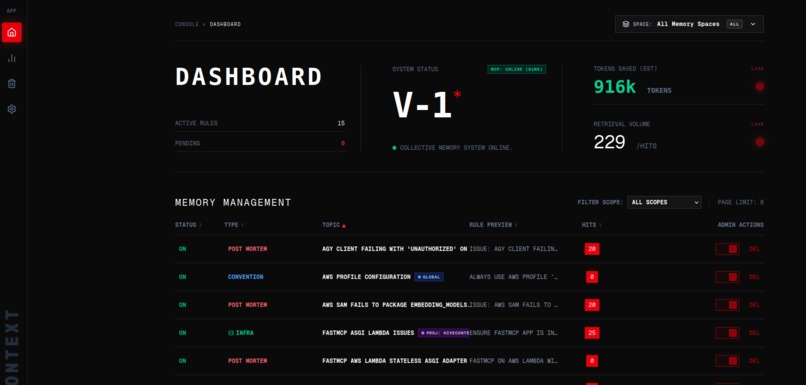Click the 916k tokens saved value
The image size is (806, 385).
(x=615, y=87)
